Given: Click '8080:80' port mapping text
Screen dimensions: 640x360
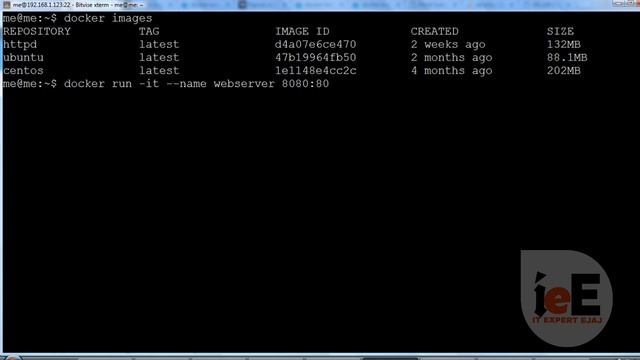Looking at the screenshot, I should 305,84.
